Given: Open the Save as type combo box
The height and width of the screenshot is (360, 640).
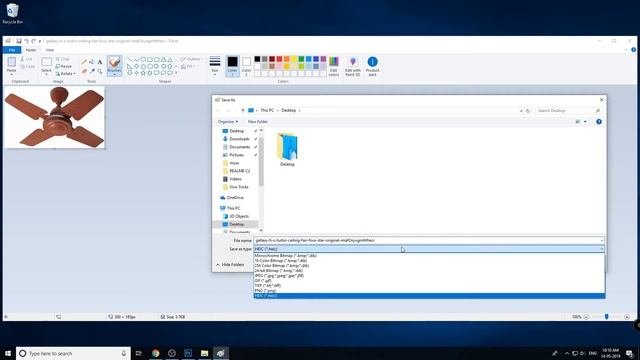Looking at the screenshot, I should (x=429, y=249).
